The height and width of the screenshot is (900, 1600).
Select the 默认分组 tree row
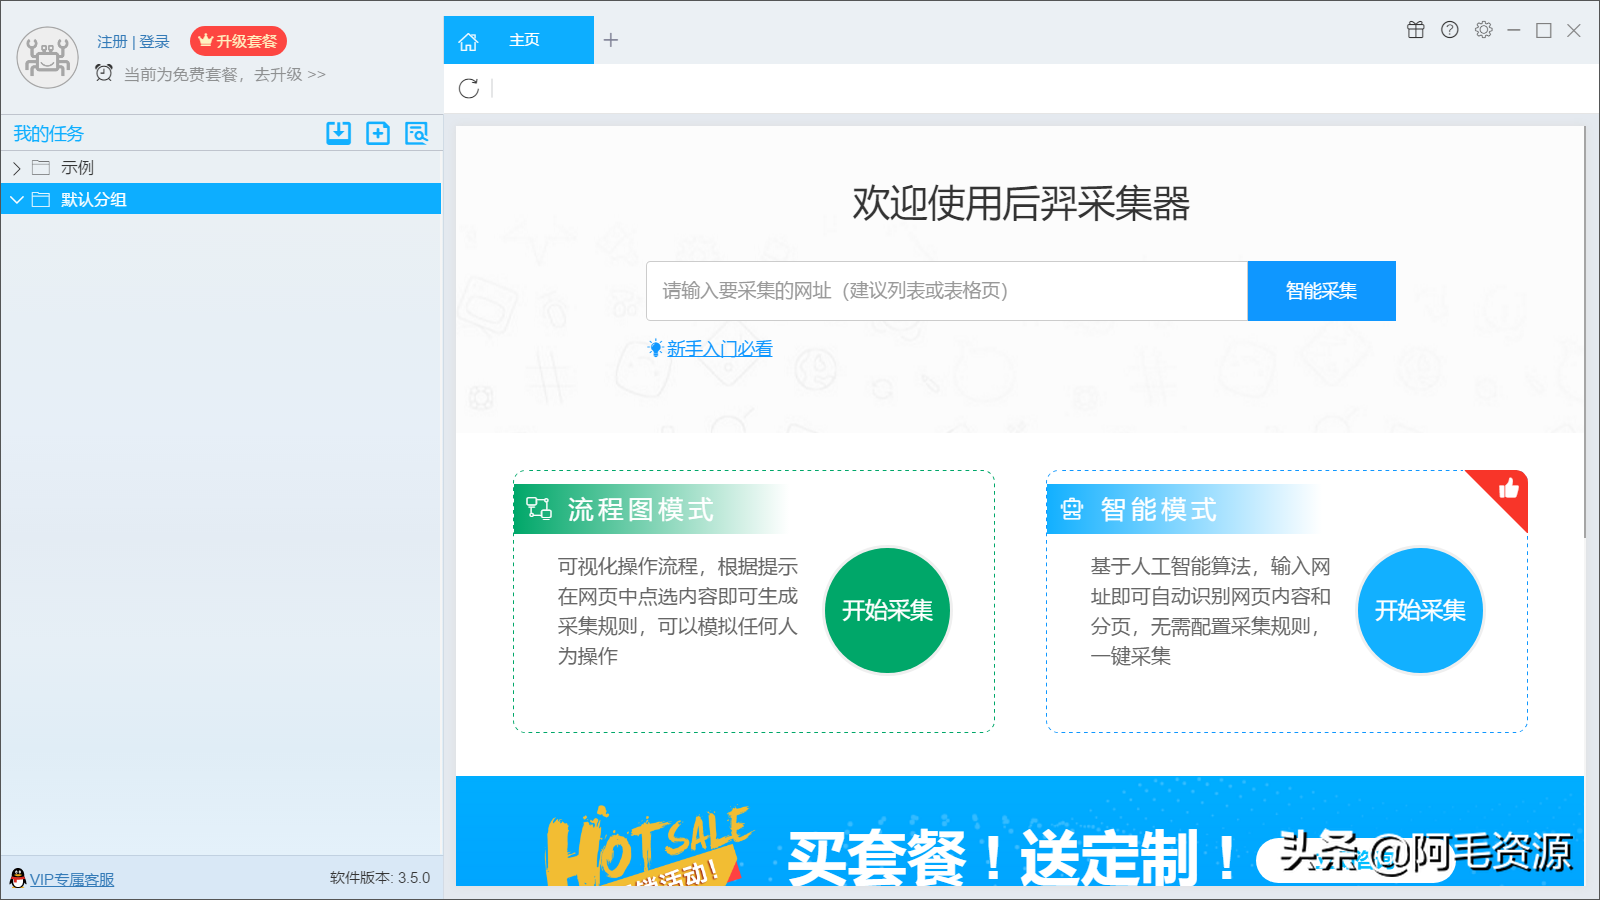click(x=221, y=199)
